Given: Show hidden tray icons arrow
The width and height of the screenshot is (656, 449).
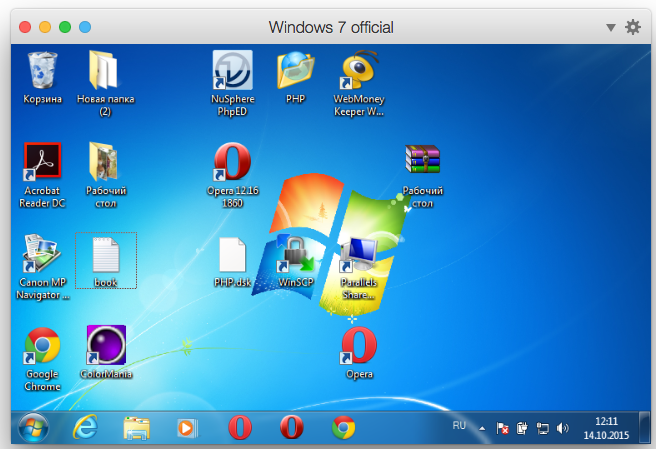Looking at the screenshot, I should click(x=482, y=428).
